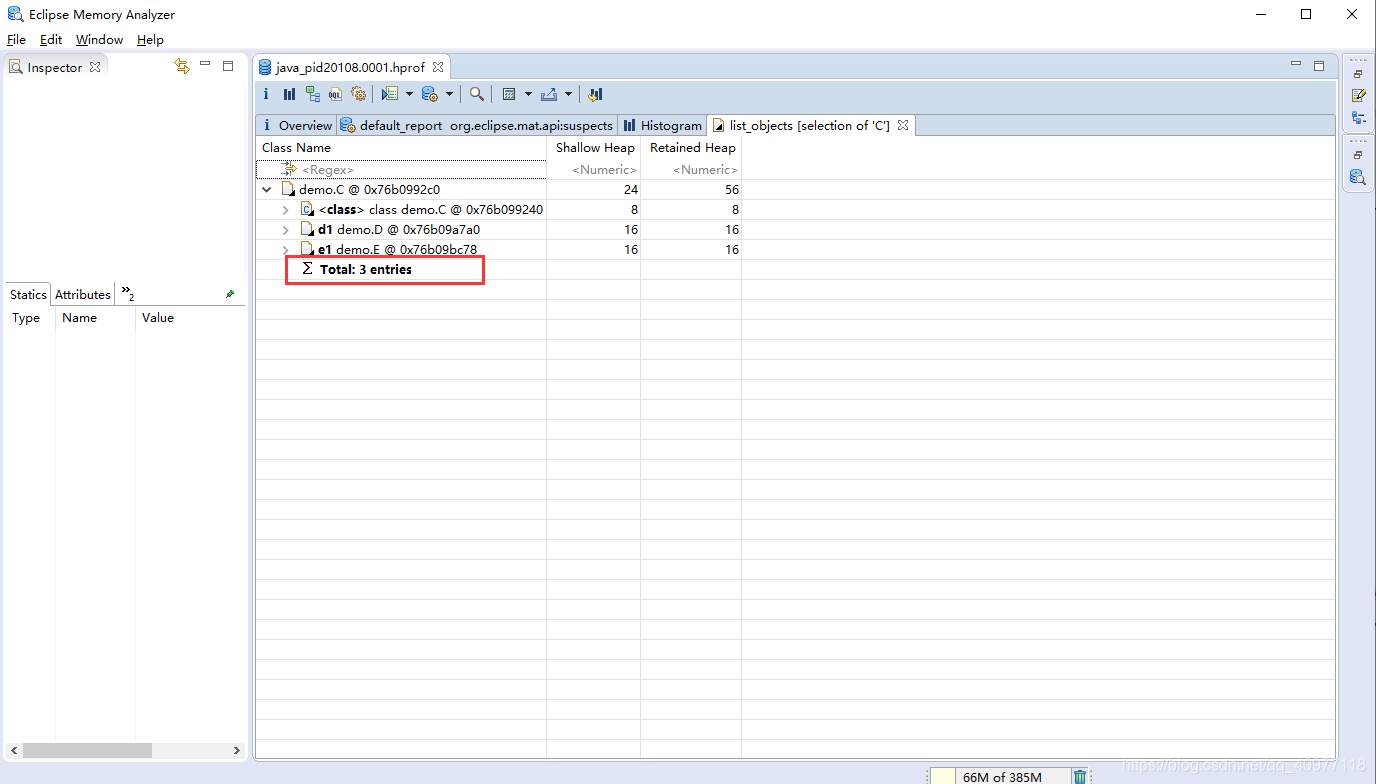Open the heap dump overview toolbar icon

(x=266, y=94)
